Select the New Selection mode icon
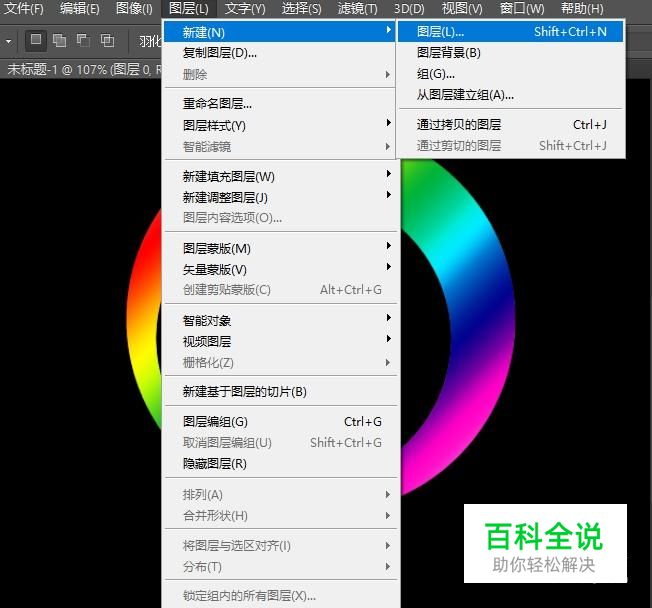Viewport: 652px width, 608px height. (x=36, y=40)
